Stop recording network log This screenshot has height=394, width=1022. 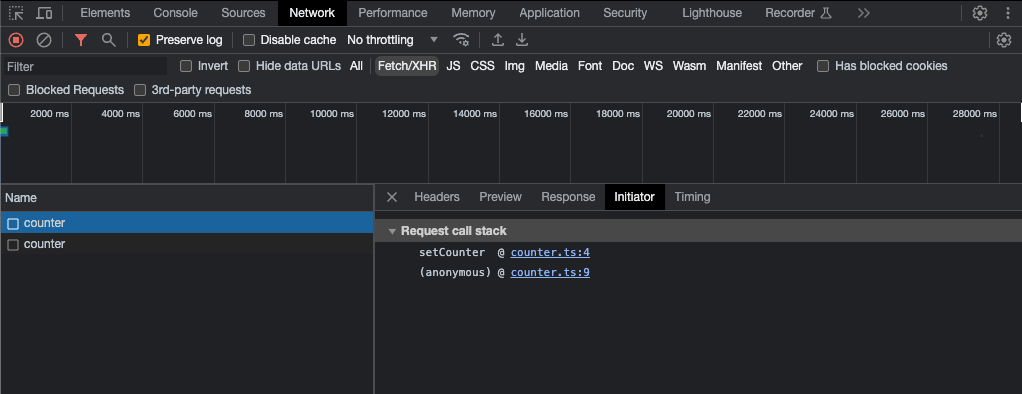click(16, 40)
